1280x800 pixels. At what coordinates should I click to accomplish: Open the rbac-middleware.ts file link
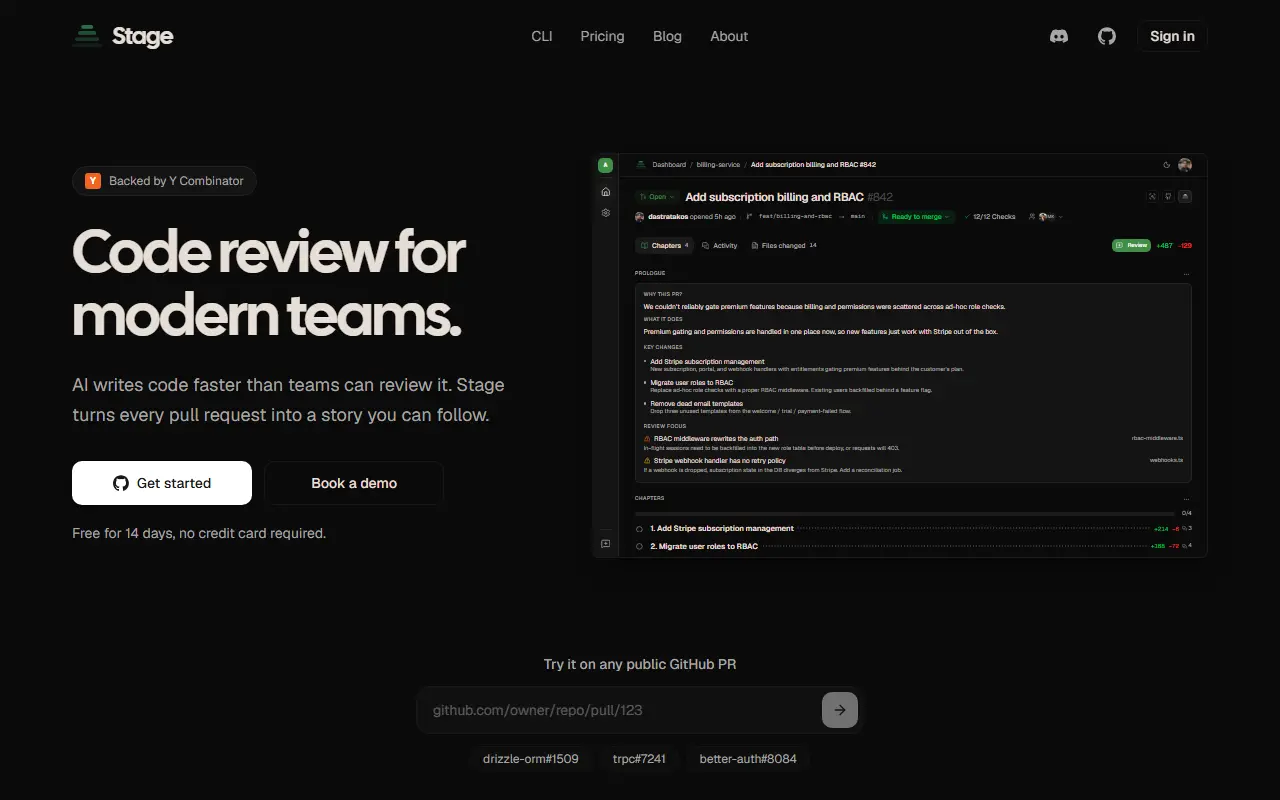[x=1157, y=438]
